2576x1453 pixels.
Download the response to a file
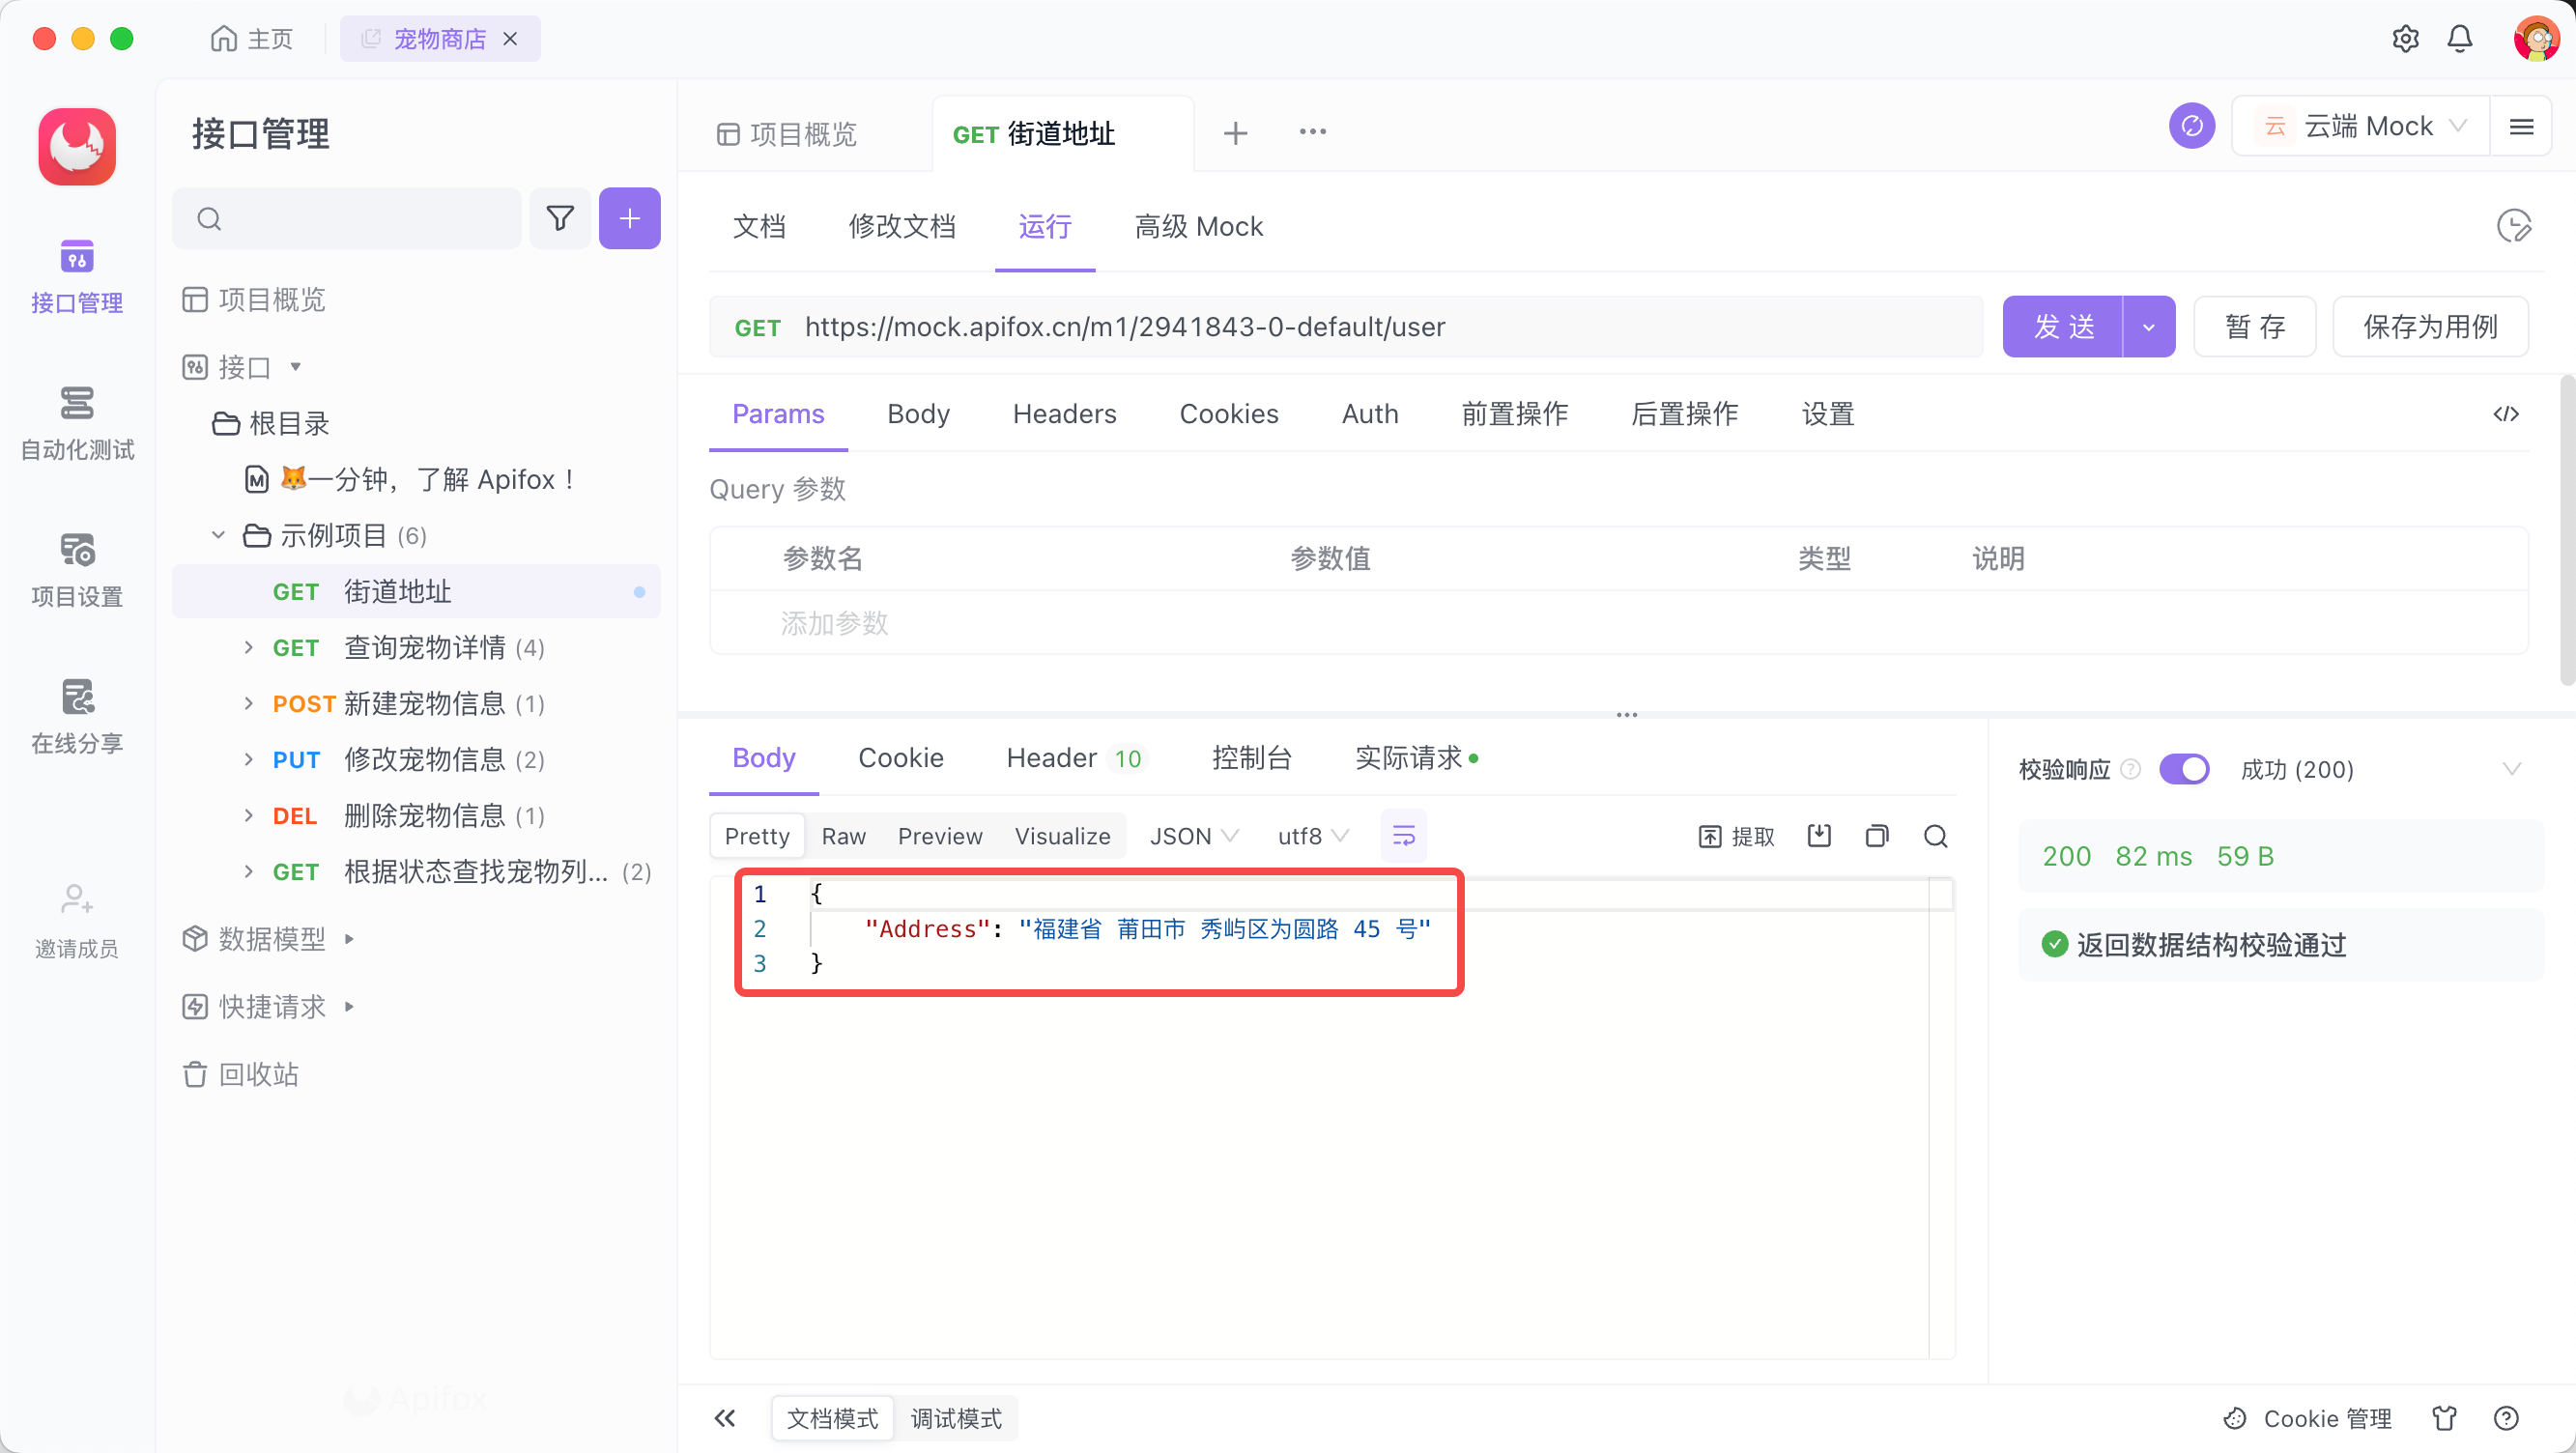point(1819,836)
